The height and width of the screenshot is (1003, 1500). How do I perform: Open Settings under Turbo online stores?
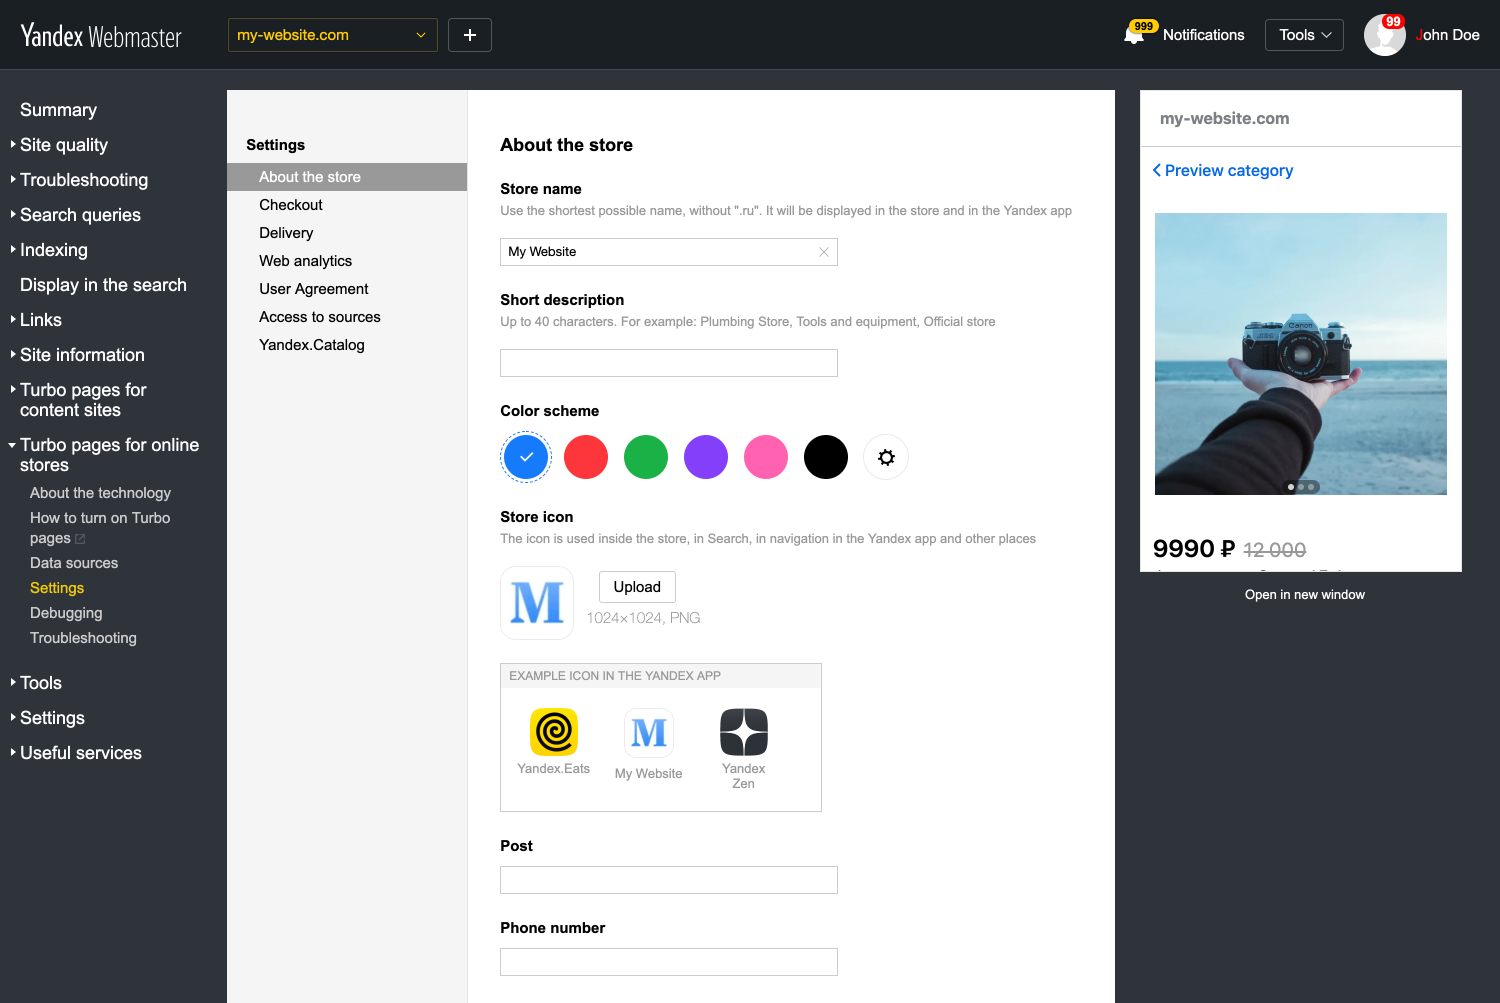tap(57, 588)
